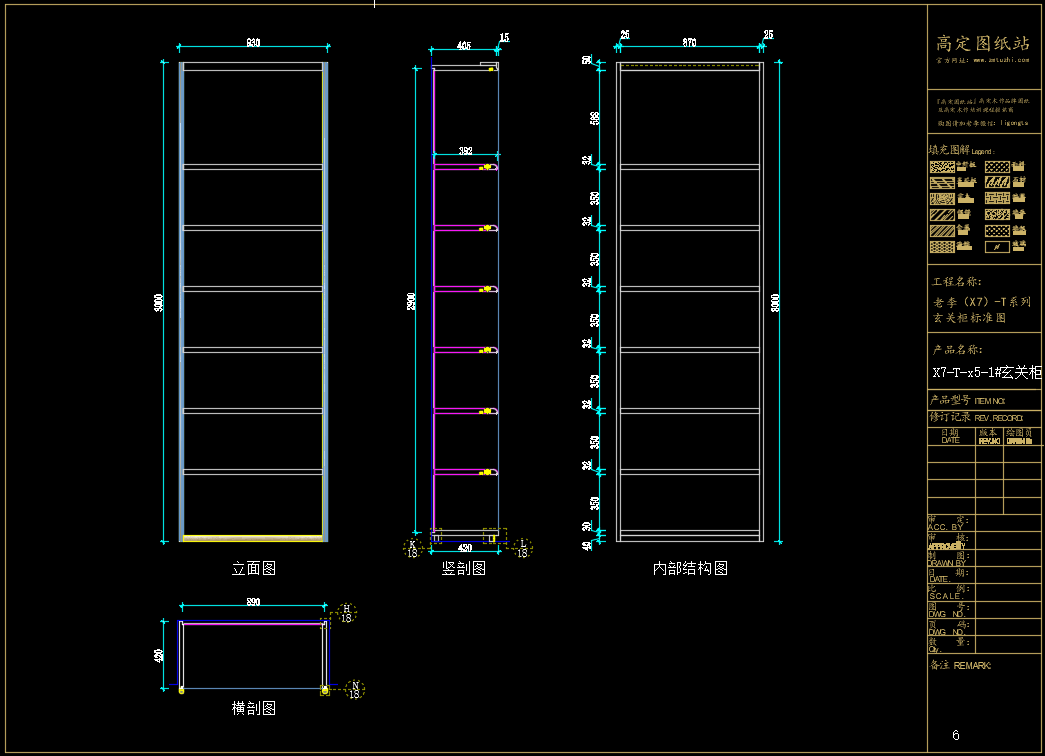Select the SCALE field in title block
This screenshot has width=1045, height=756.
tap(946, 592)
